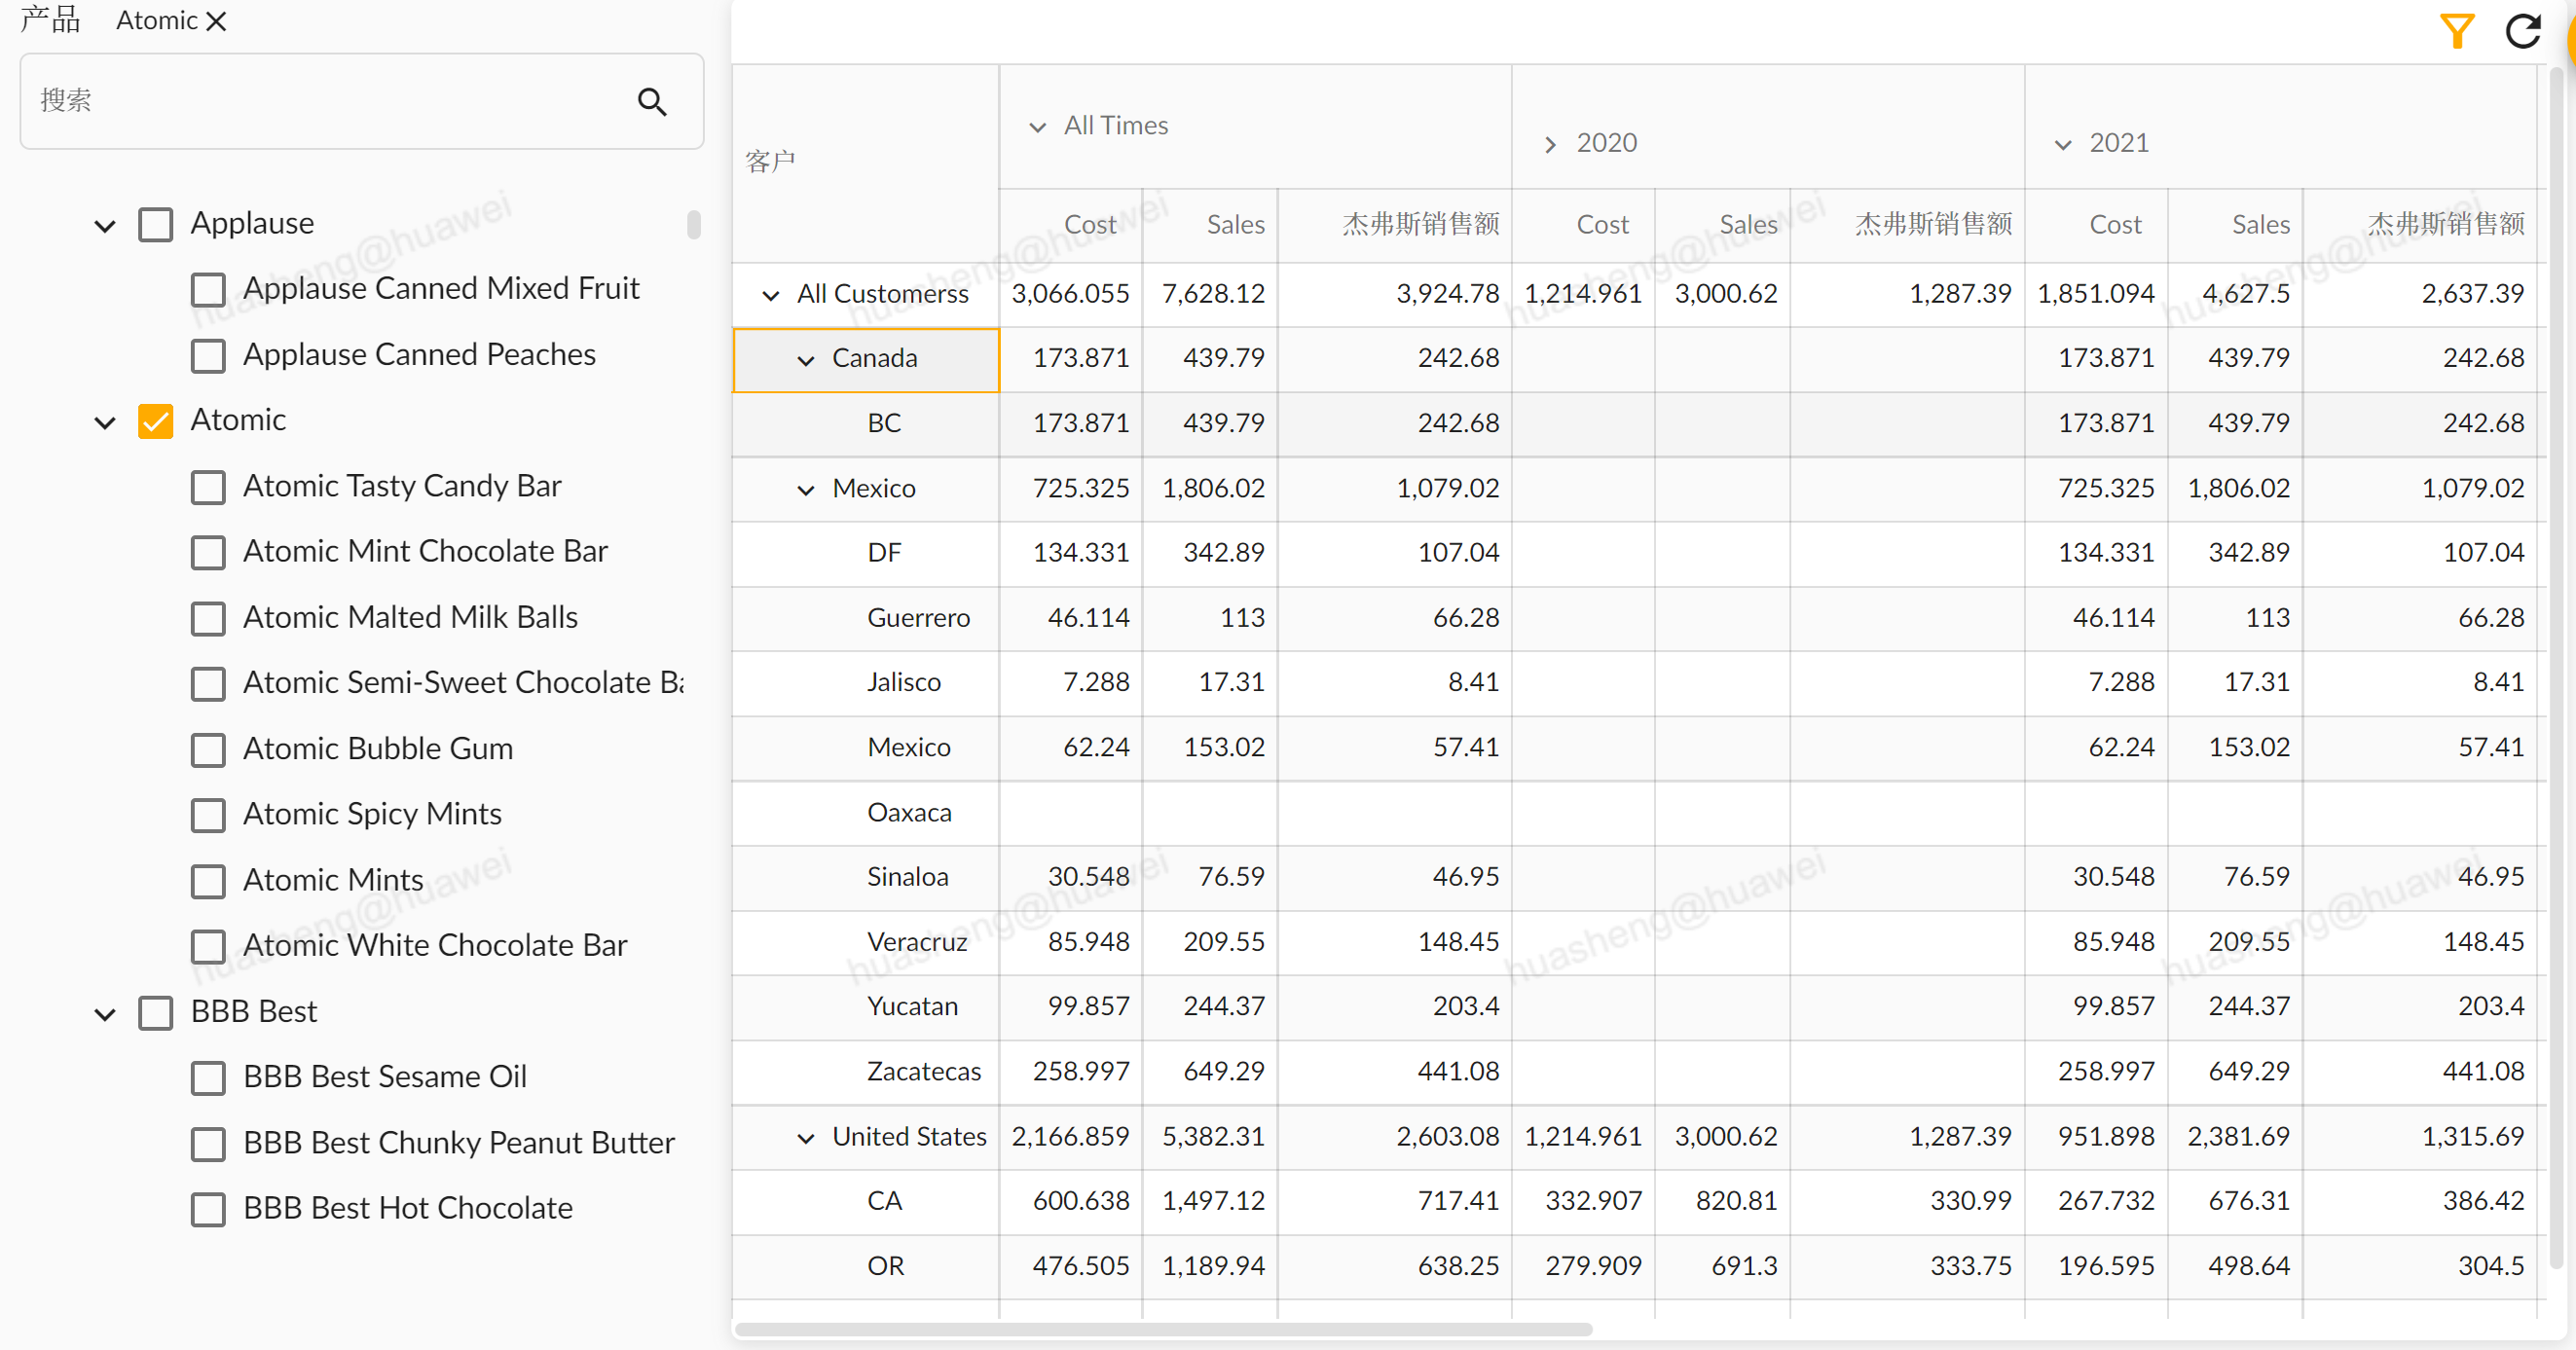Screen dimensions: 2576x1350
Task: Collapse the 2021 column group
Action: (x=2062, y=144)
